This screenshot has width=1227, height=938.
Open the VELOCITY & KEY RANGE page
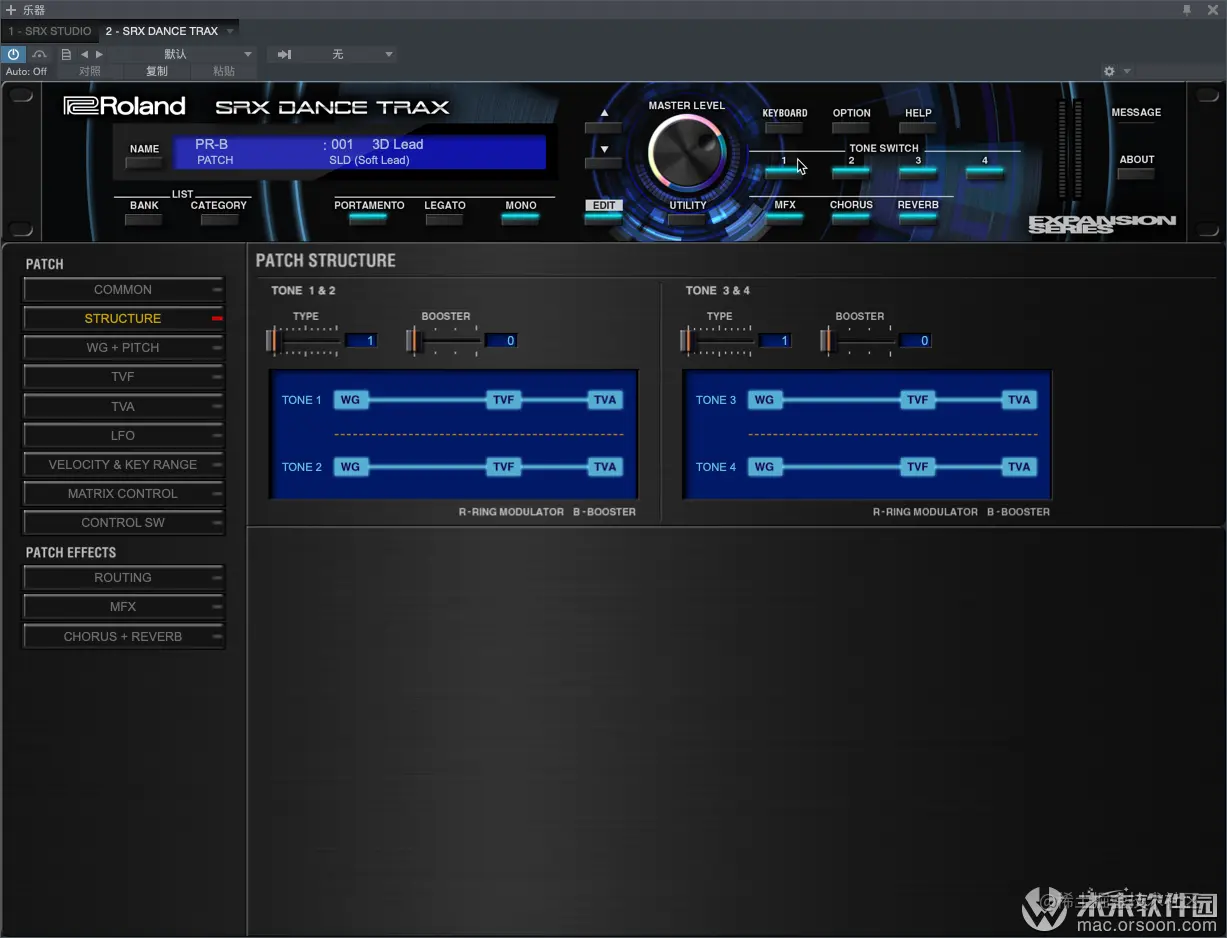pos(123,465)
